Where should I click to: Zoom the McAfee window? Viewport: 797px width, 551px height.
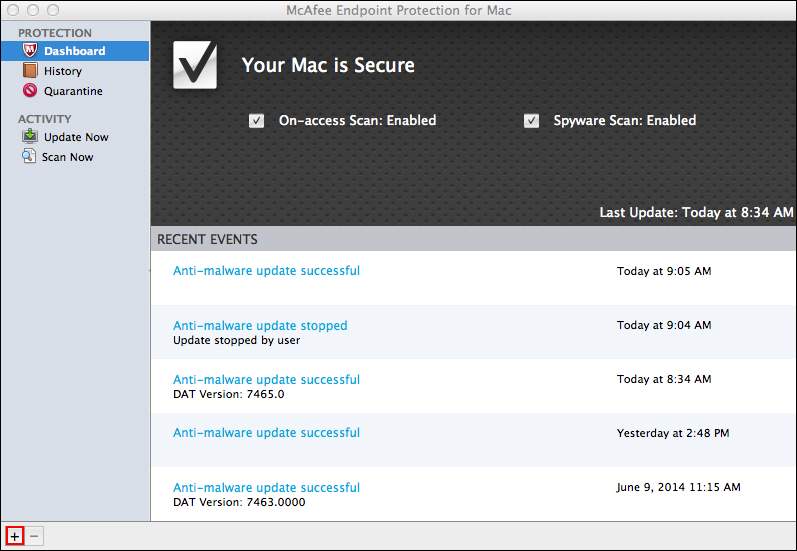(x=53, y=10)
